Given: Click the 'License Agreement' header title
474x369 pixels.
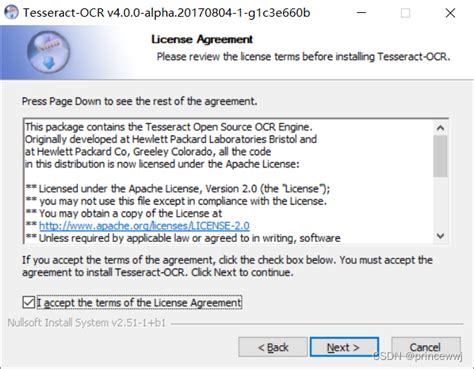Looking at the screenshot, I should click(x=202, y=39).
